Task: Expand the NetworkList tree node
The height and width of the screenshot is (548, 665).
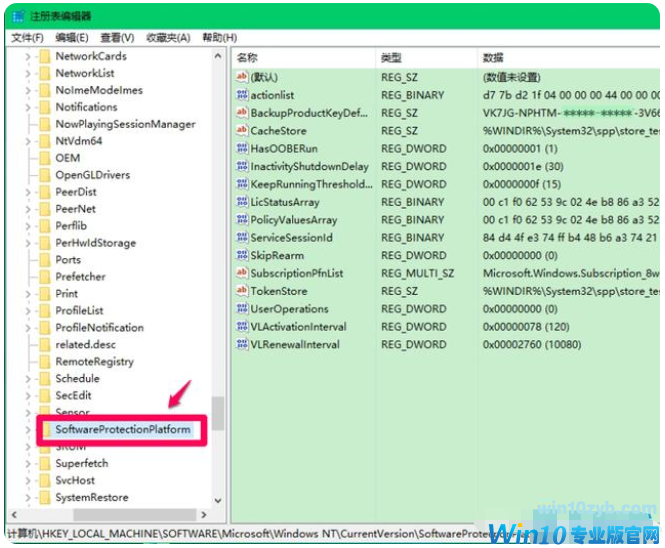Action: (28, 73)
